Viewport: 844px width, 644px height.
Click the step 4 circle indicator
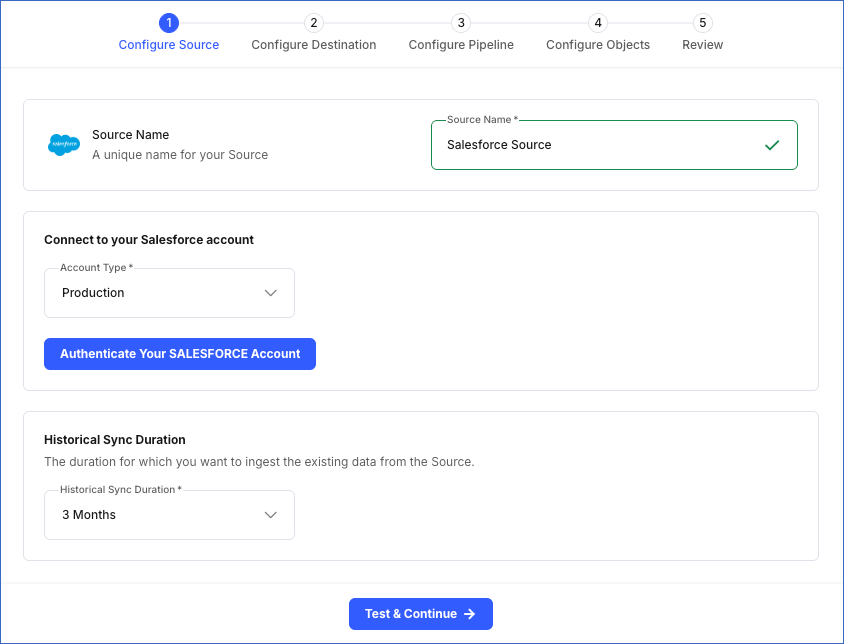point(597,22)
